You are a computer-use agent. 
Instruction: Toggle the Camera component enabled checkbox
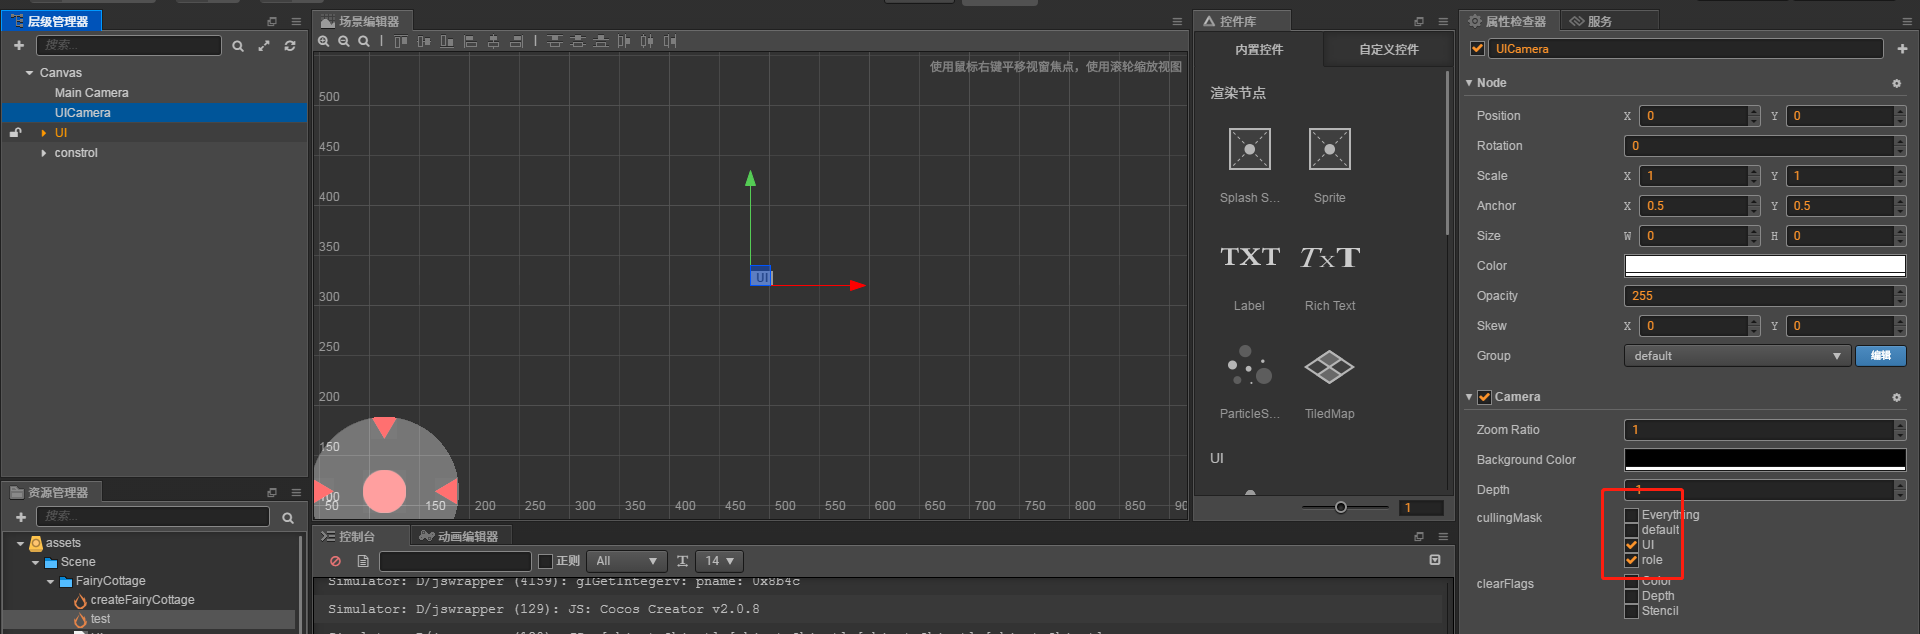(x=1484, y=397)
